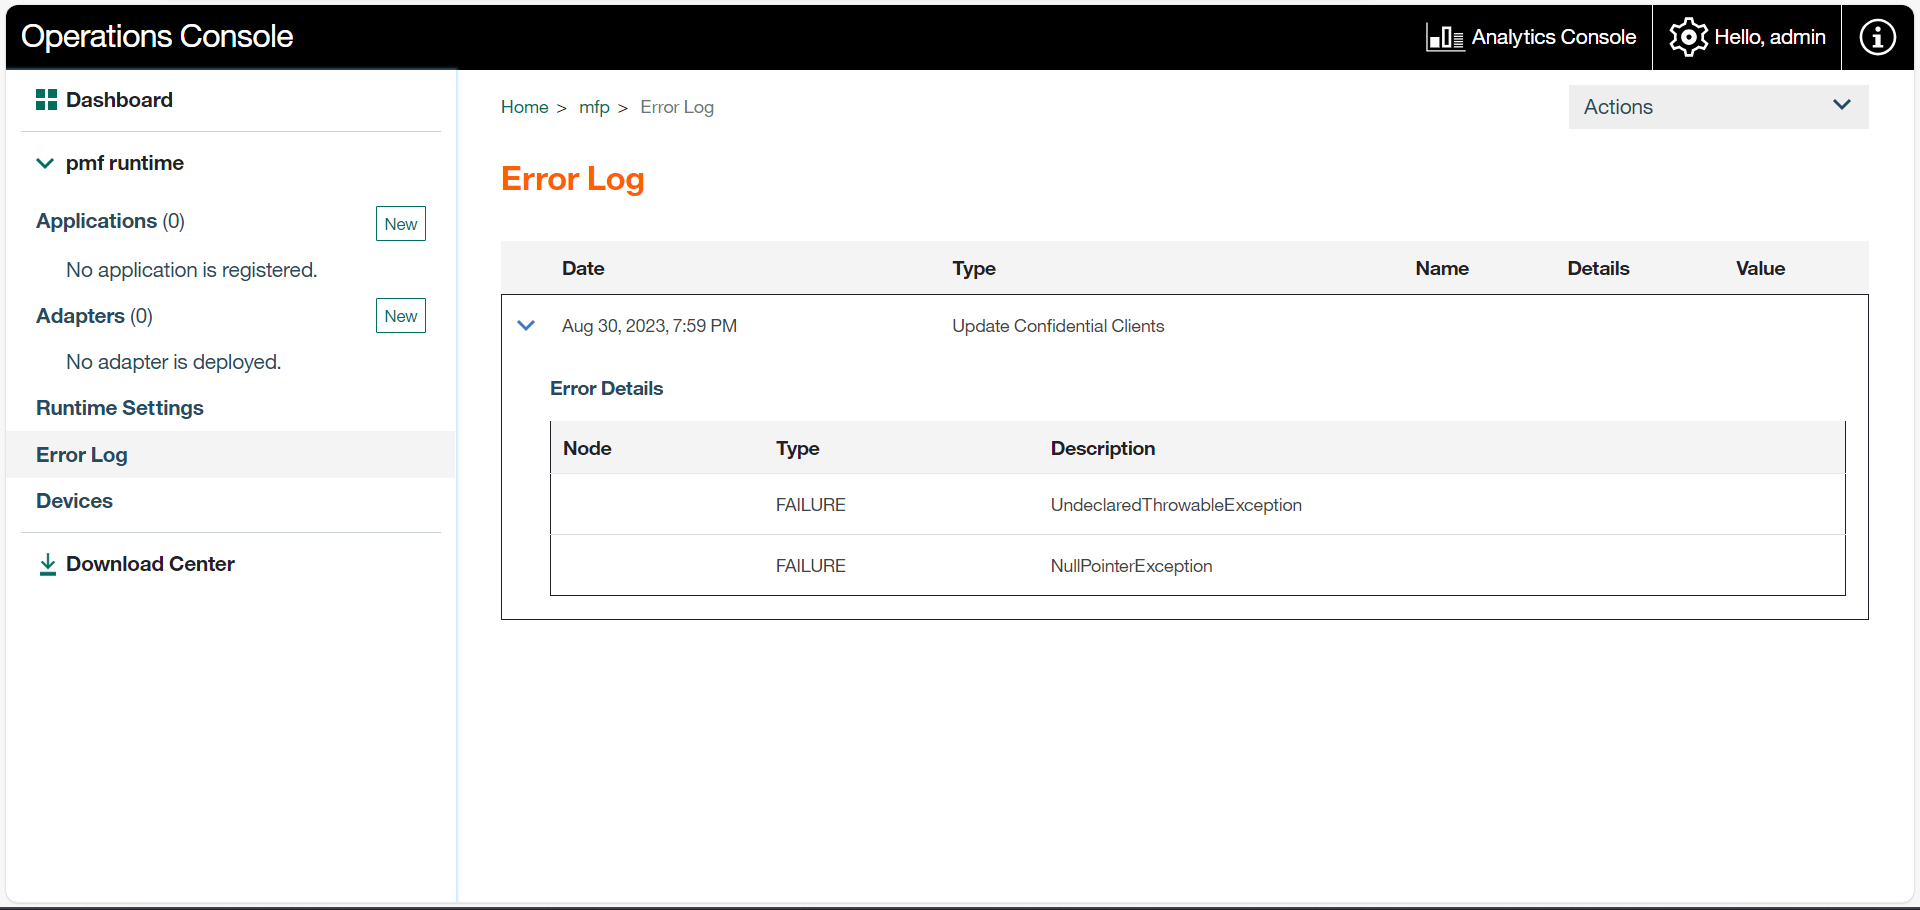The width and height of the screenshot is (1920, 910).
Task: Click FAILURE in UndeclaredThrowableException row
Action: click(811, 505)
